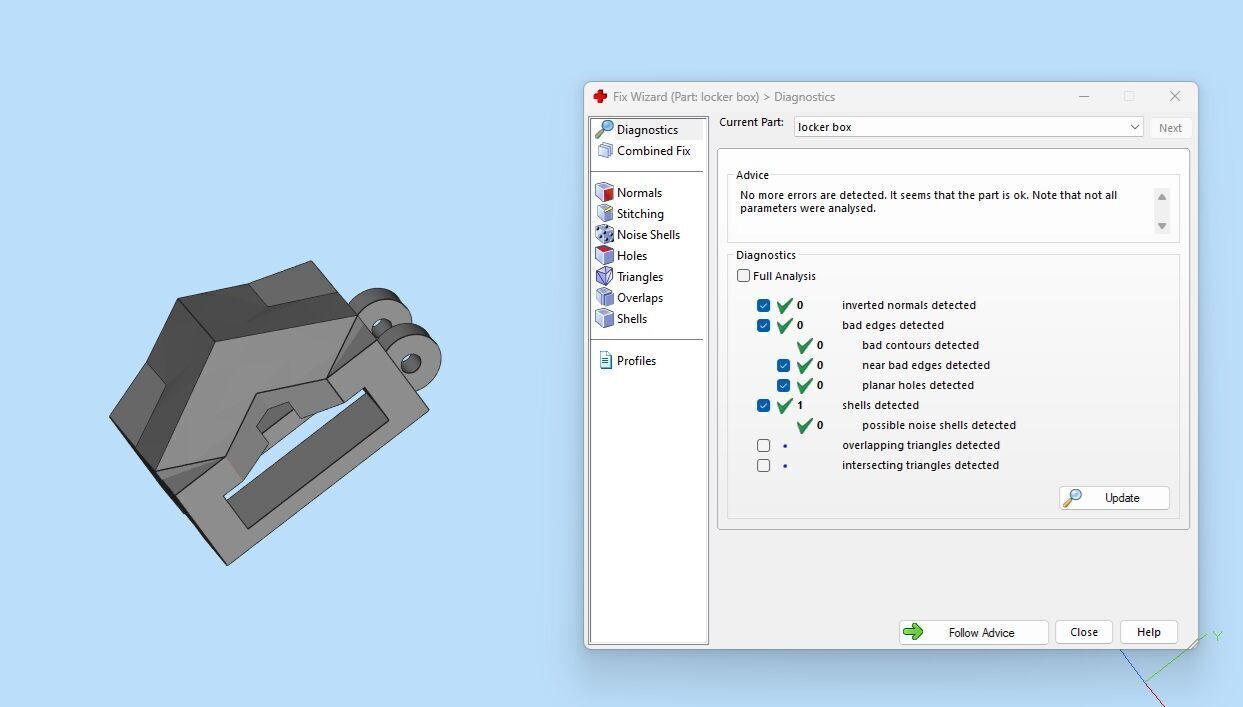This screenshot has height=707, width=1243.
Task: Go to the Normals page
Action: click(x=639, y=193)
